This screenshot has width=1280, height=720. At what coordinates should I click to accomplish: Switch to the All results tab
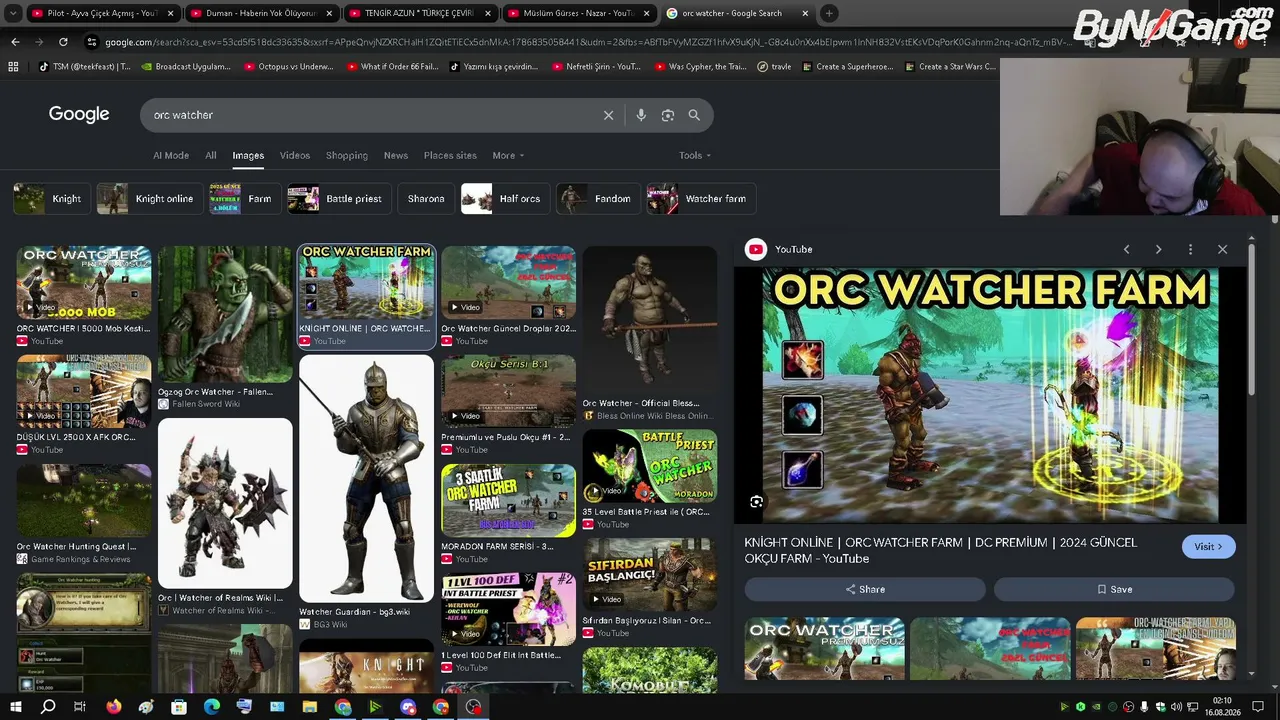point(211,155)
